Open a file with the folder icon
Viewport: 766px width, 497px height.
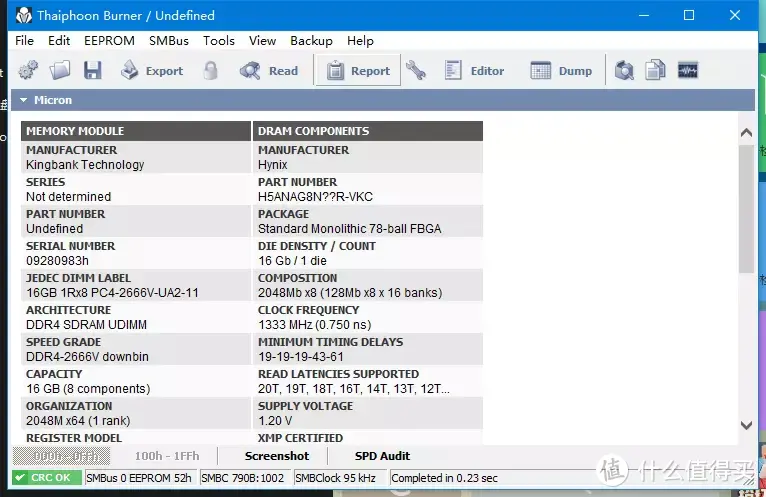click(x=60, y=70)
